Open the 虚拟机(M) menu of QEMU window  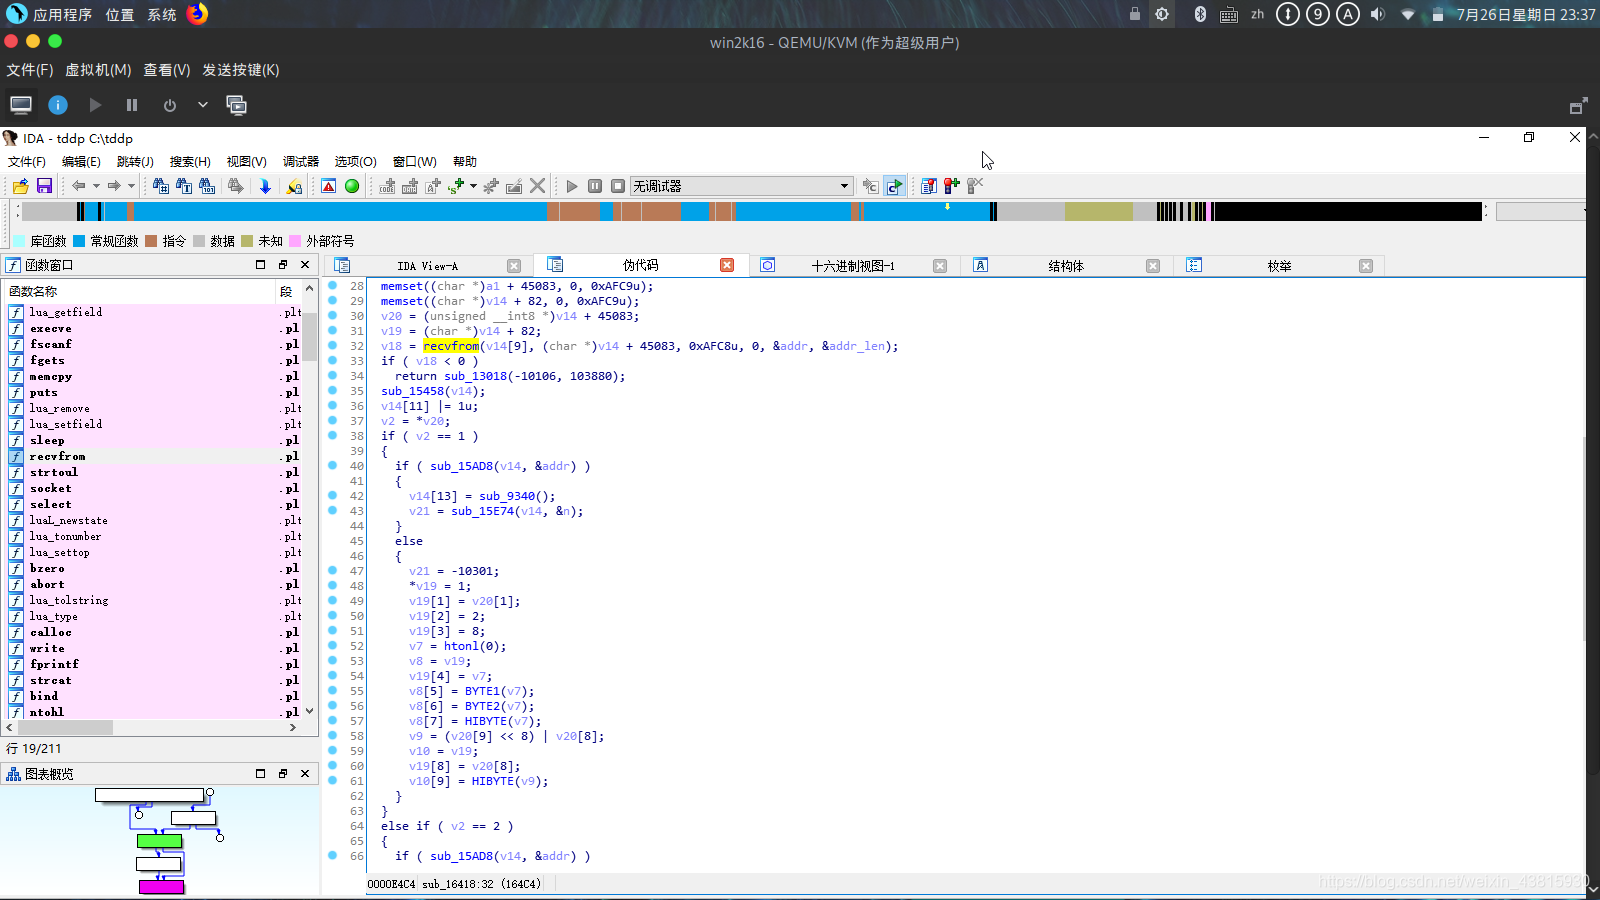click(x=98, y=70)
